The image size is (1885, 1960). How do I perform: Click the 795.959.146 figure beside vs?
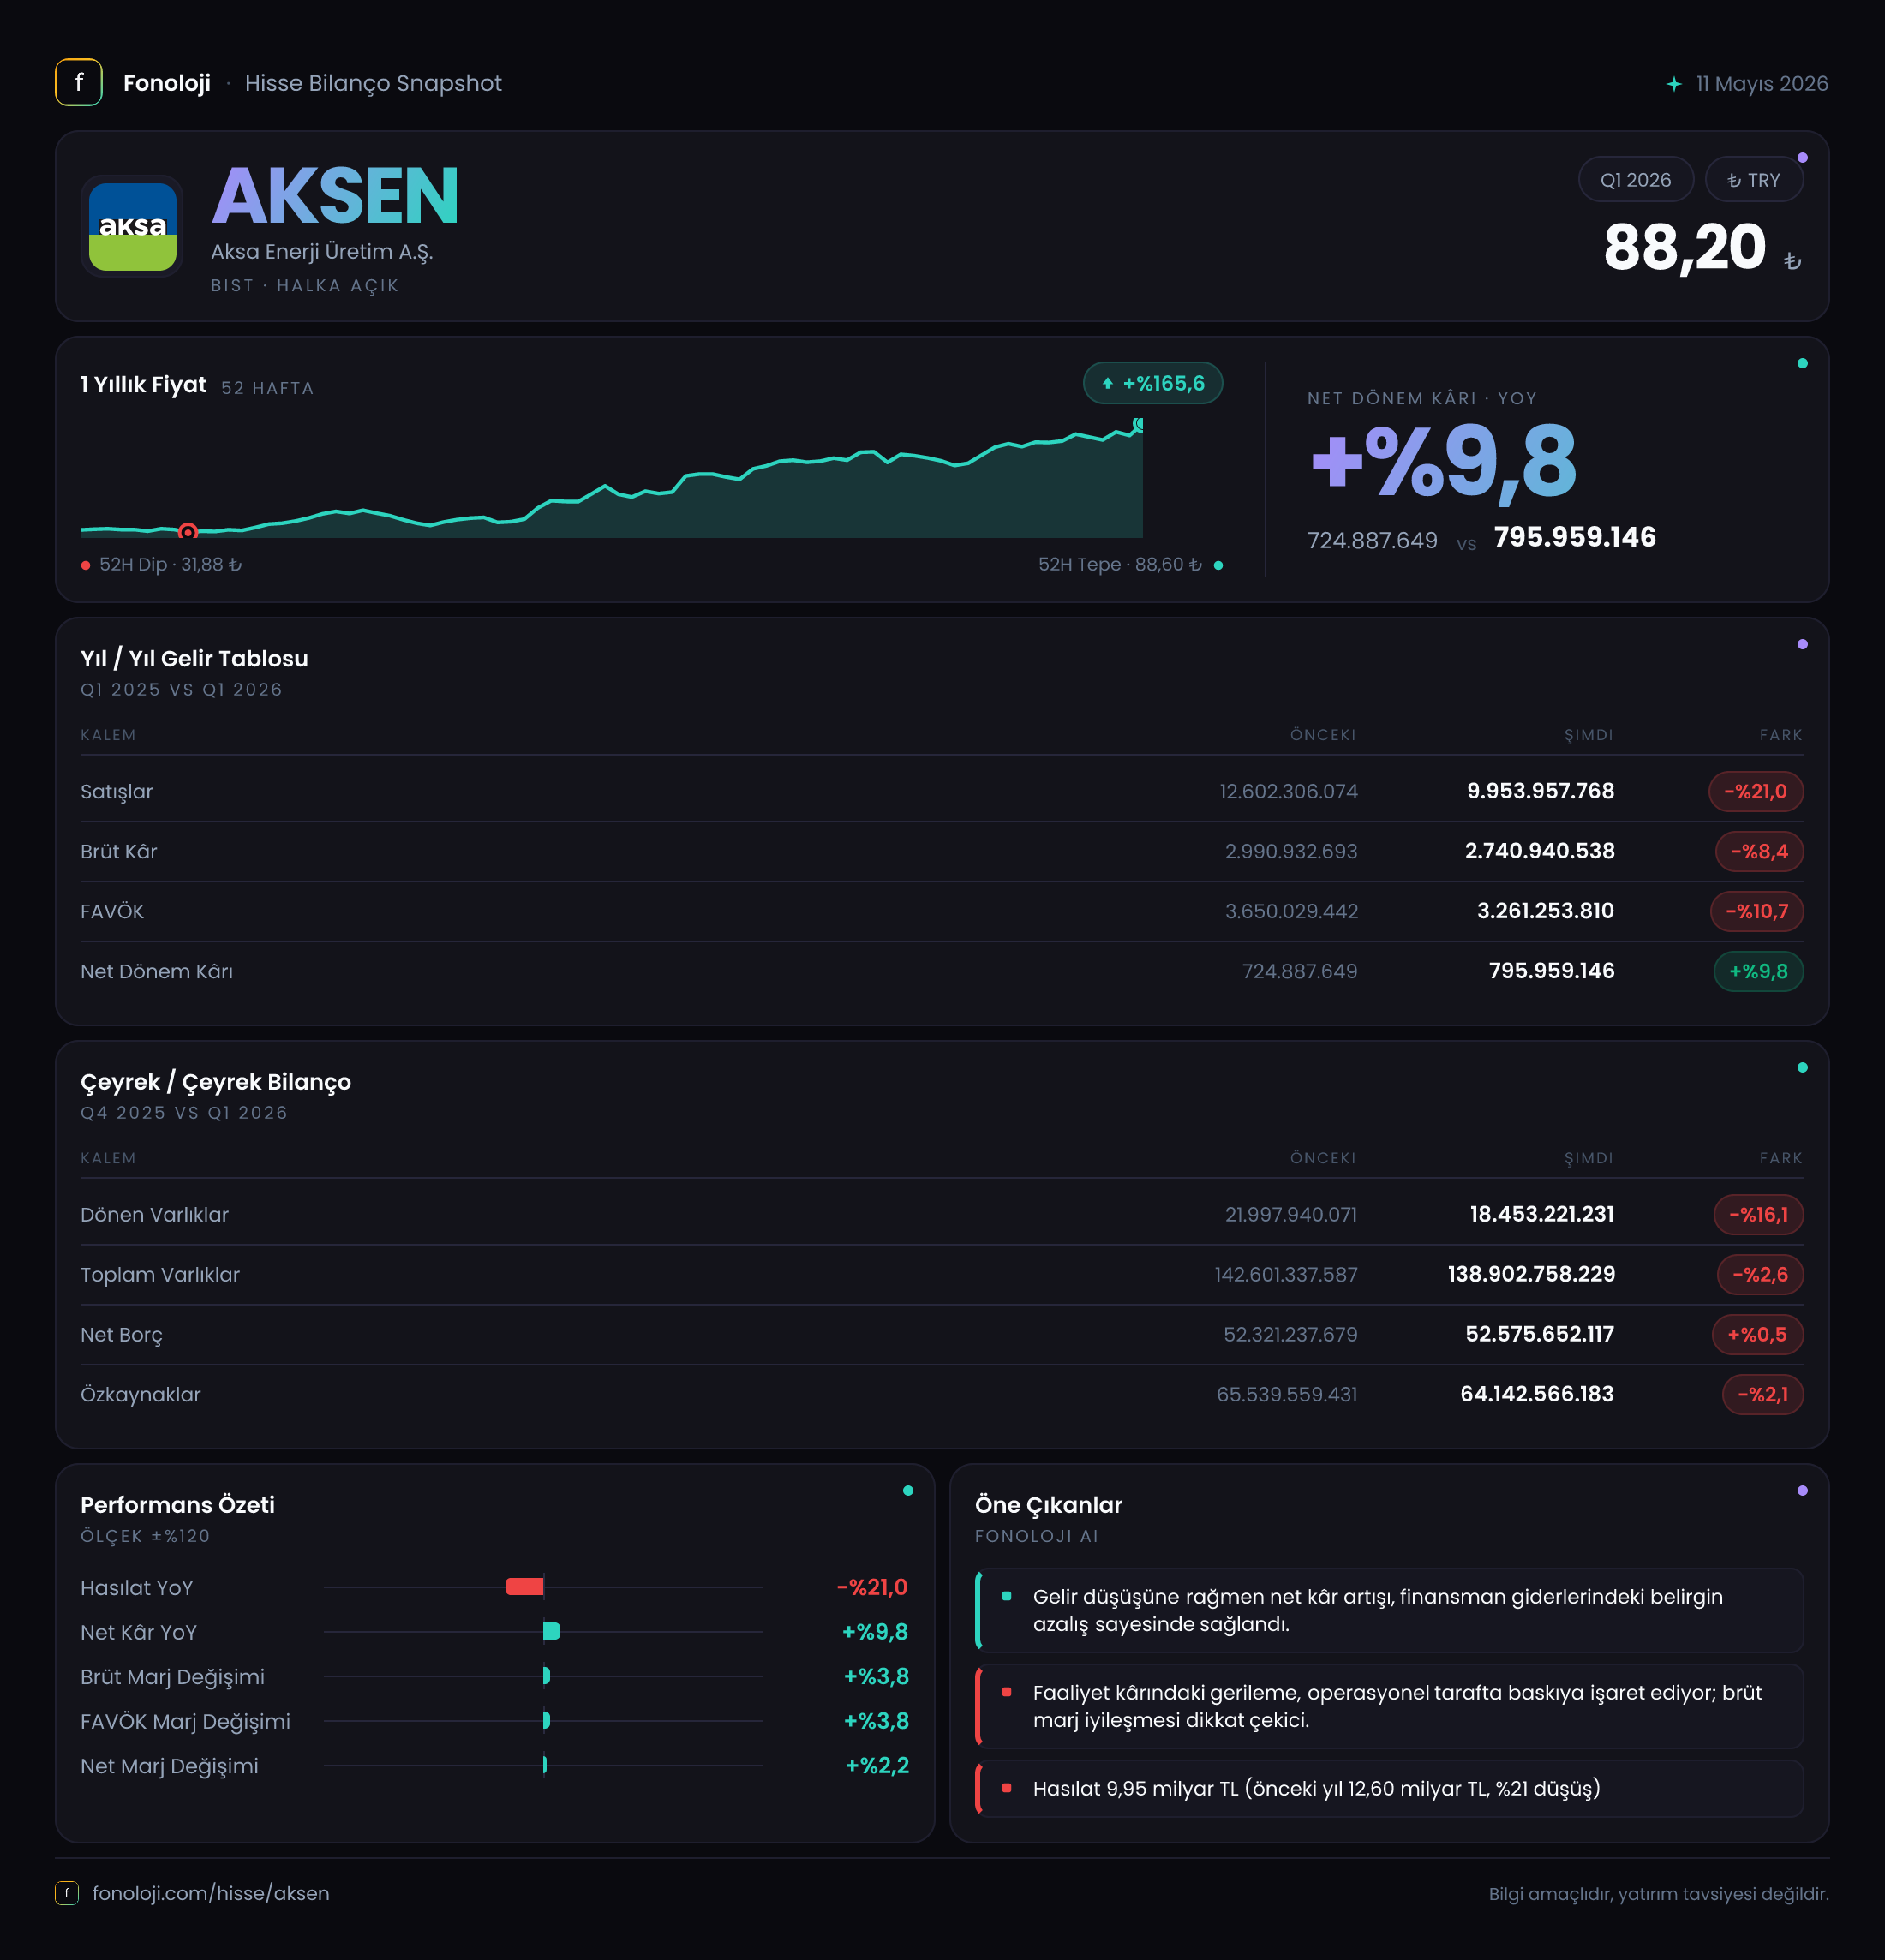tap(1574, 537)
